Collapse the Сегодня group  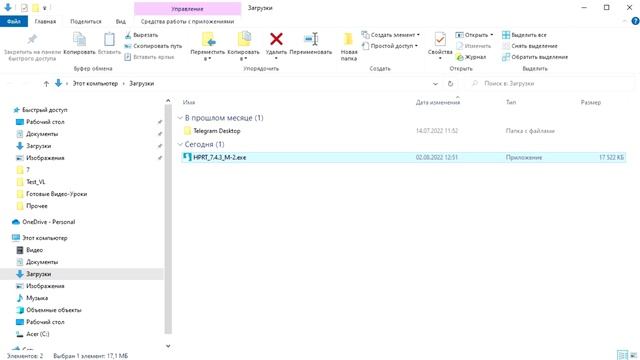(180, 144)
